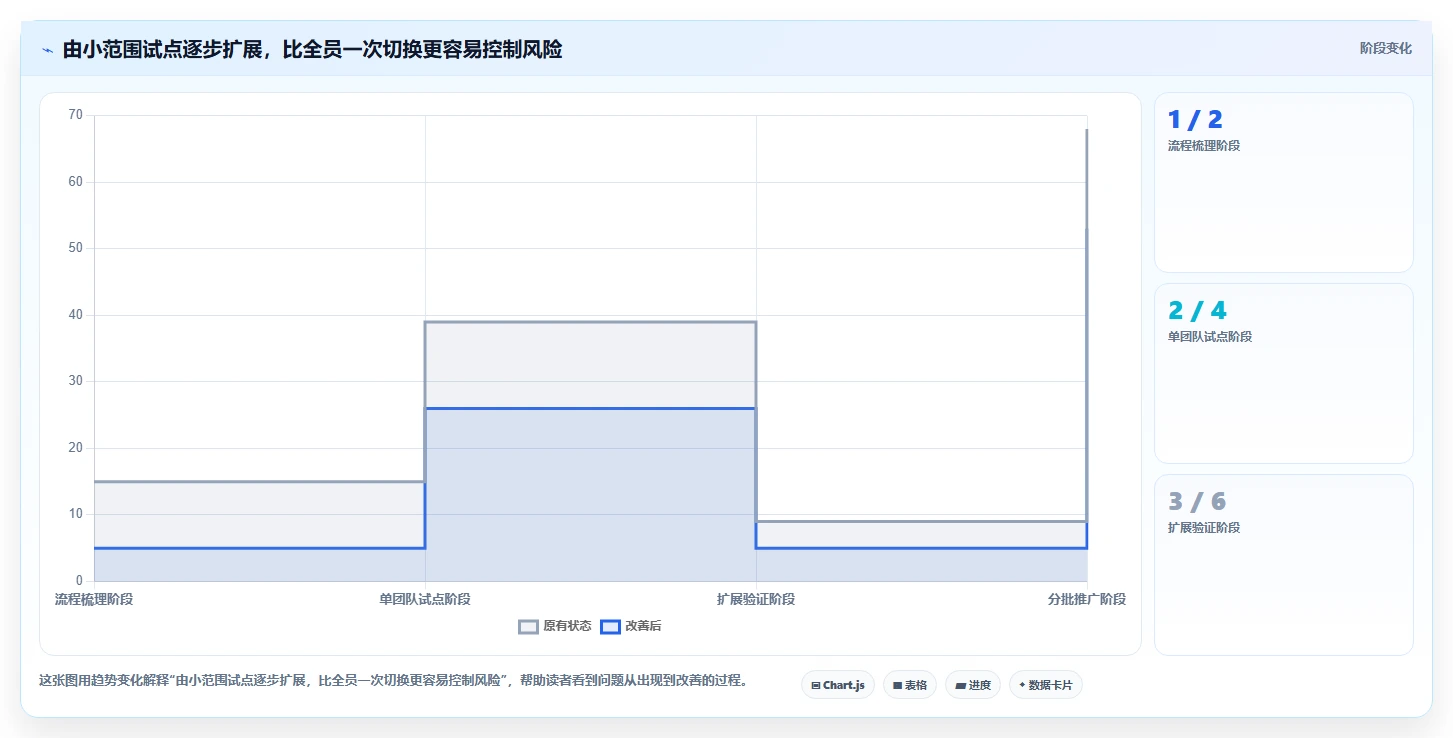Click the 数据卡片 tag icon
1453x738 pixels.
coord(1022,685)
